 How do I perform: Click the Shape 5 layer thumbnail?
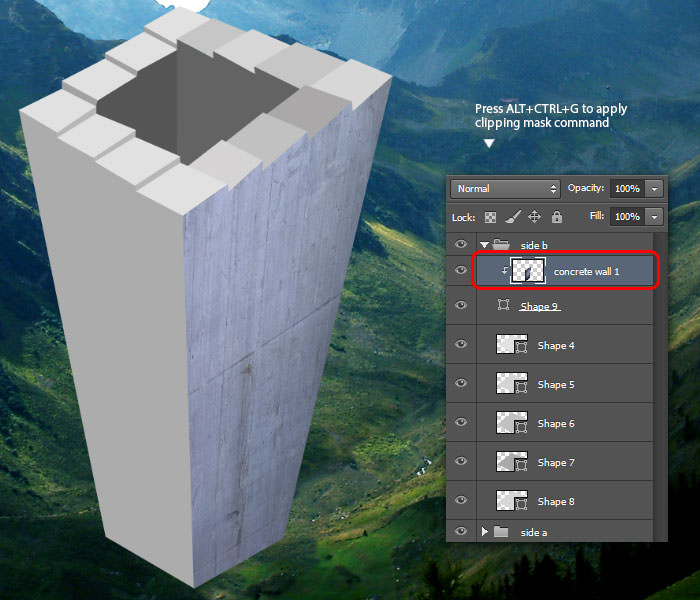point(512,383)
